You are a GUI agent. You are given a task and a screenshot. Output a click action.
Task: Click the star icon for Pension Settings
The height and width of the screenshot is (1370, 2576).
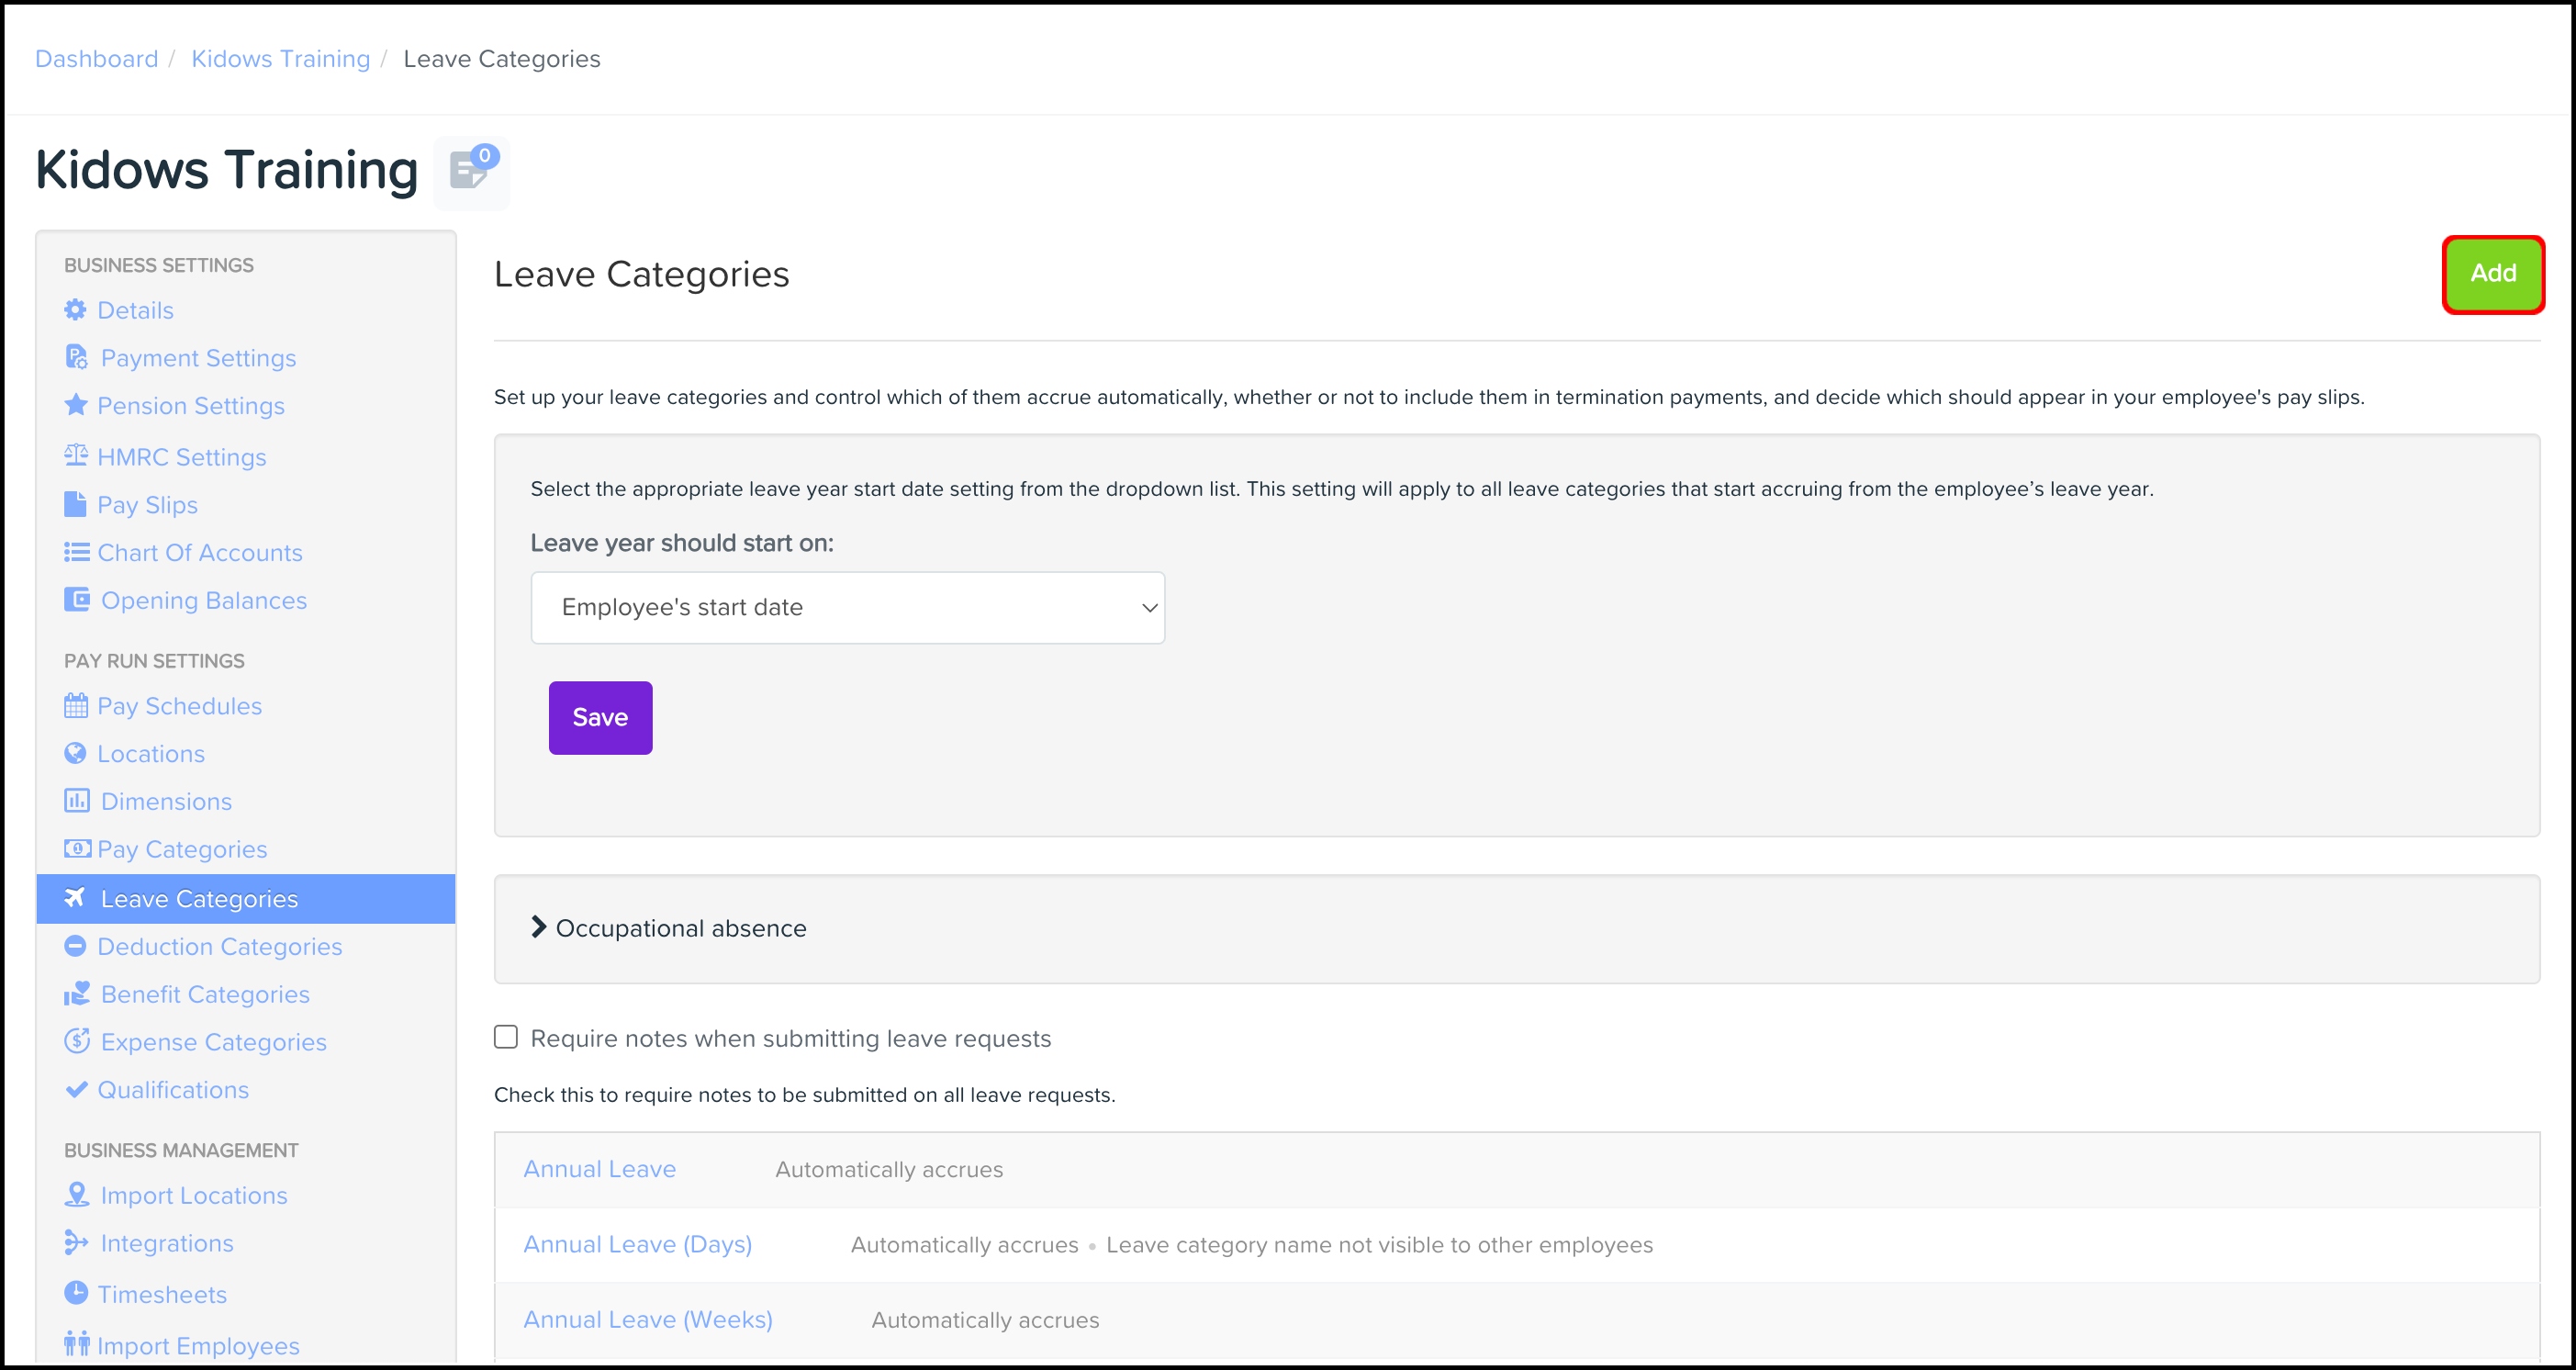(75, 405)
